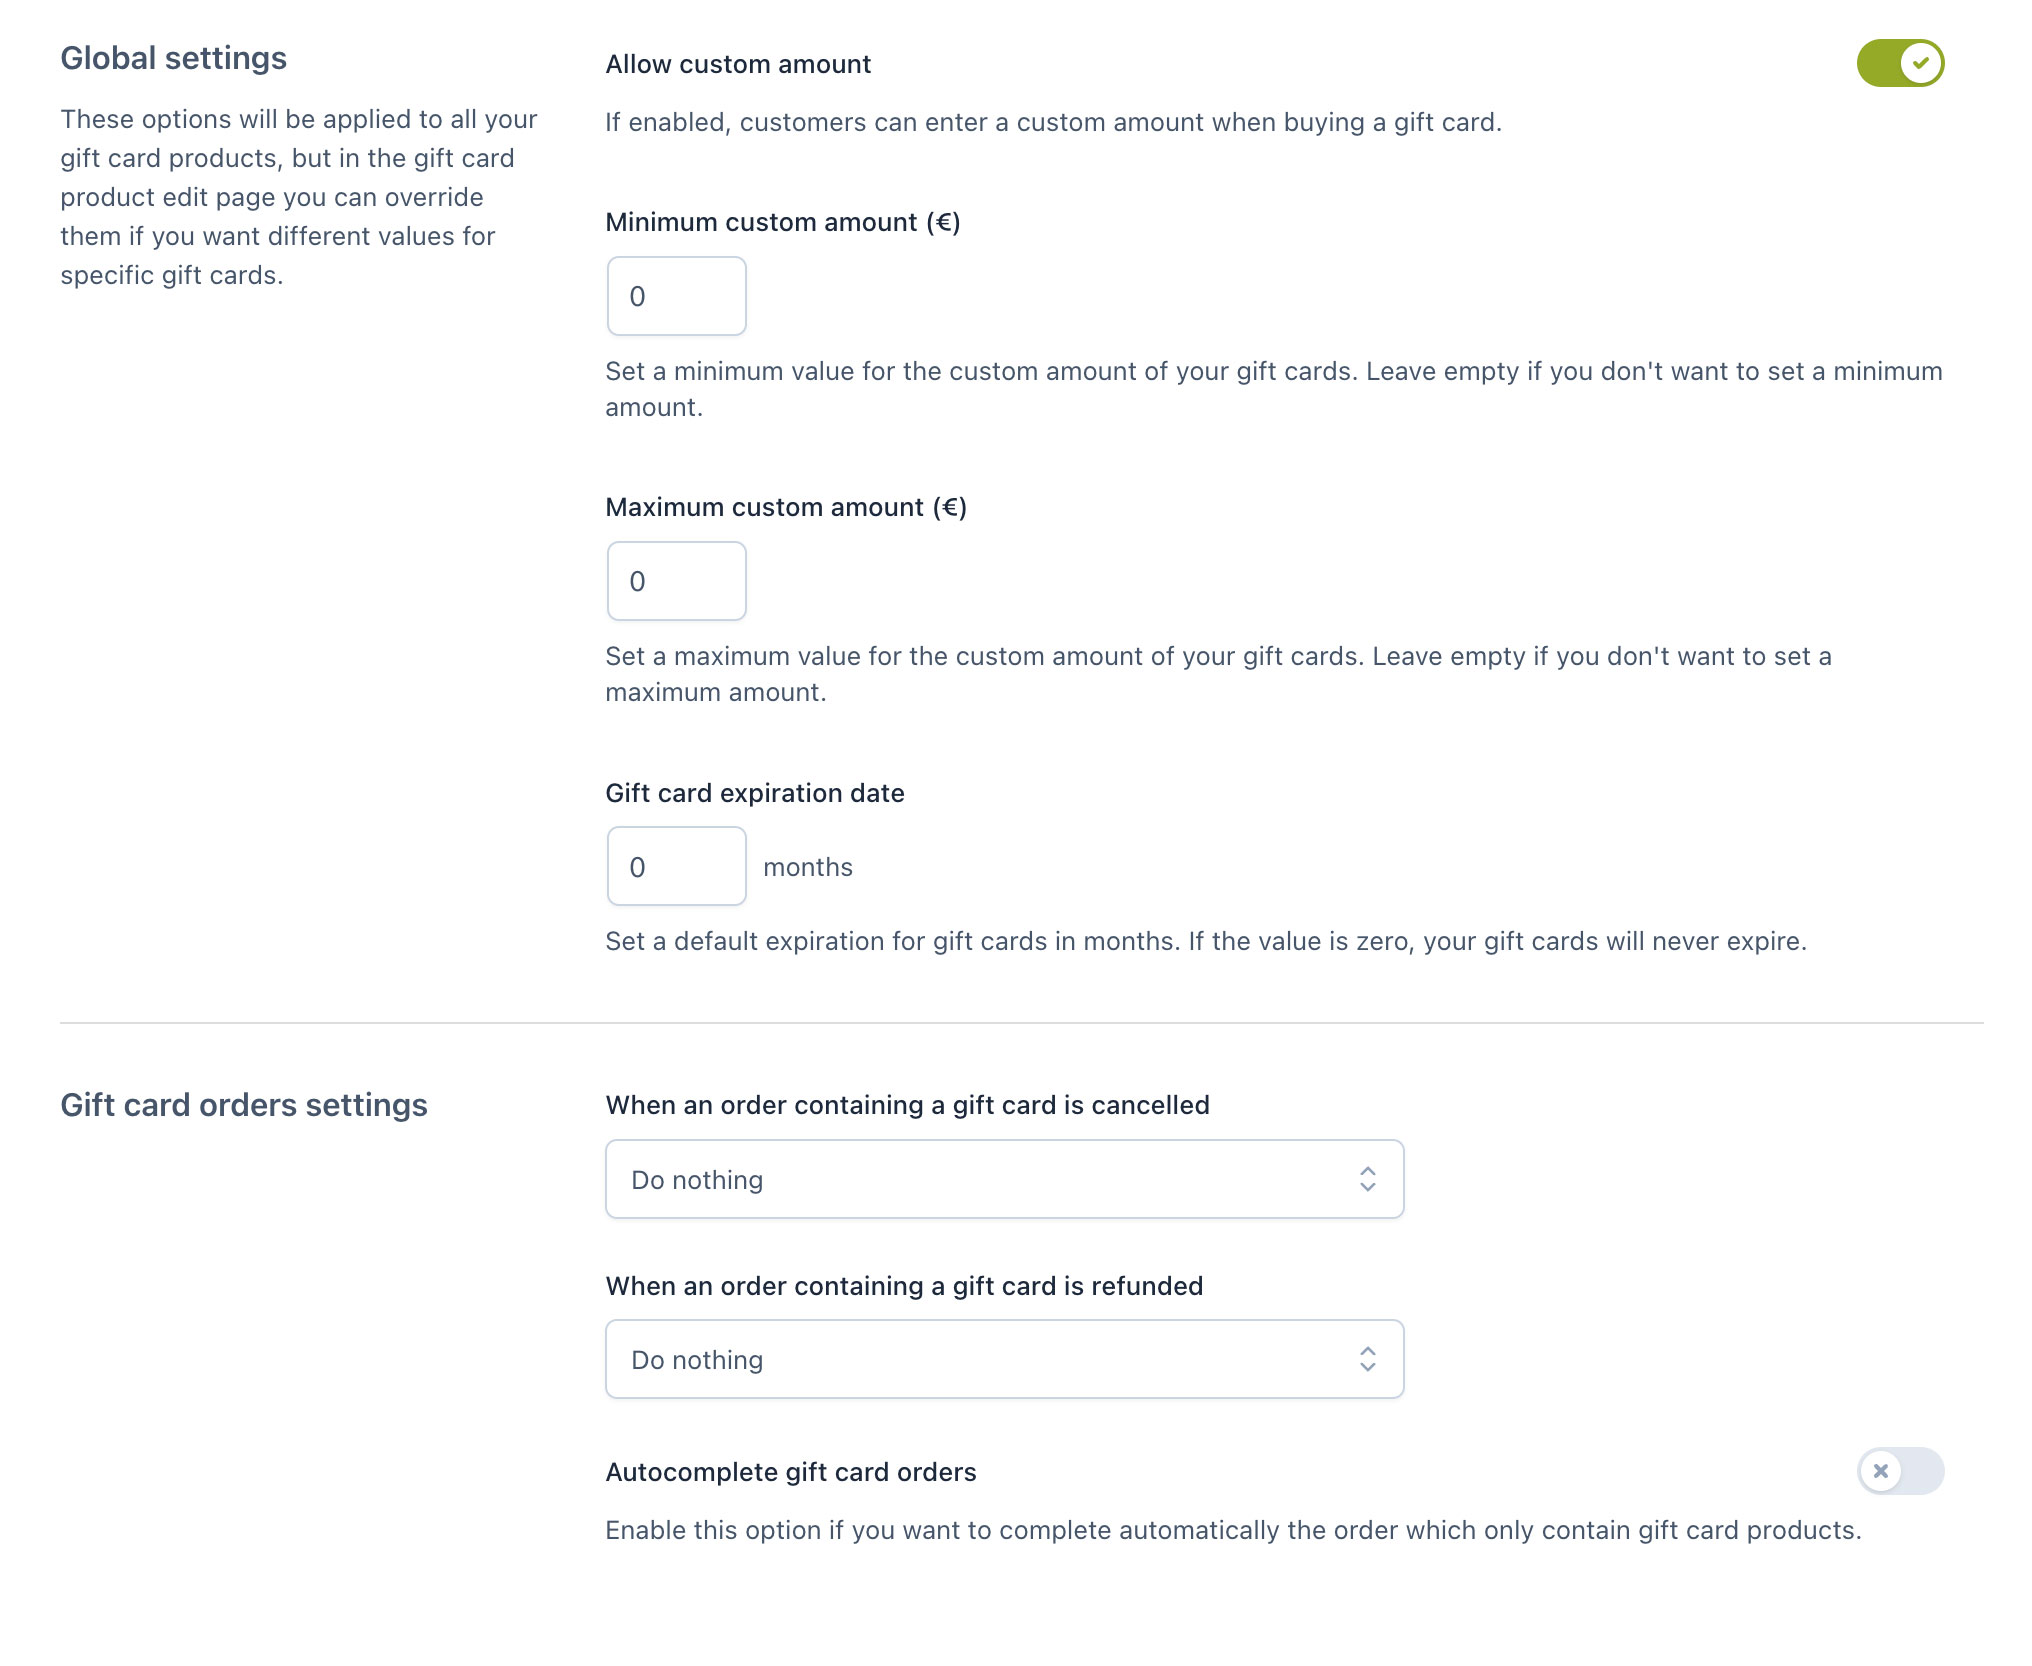Screen dimensions: 2032x1666
Task: Click the Minimum custom amount (€) label
Action: (x=782, y=222)
